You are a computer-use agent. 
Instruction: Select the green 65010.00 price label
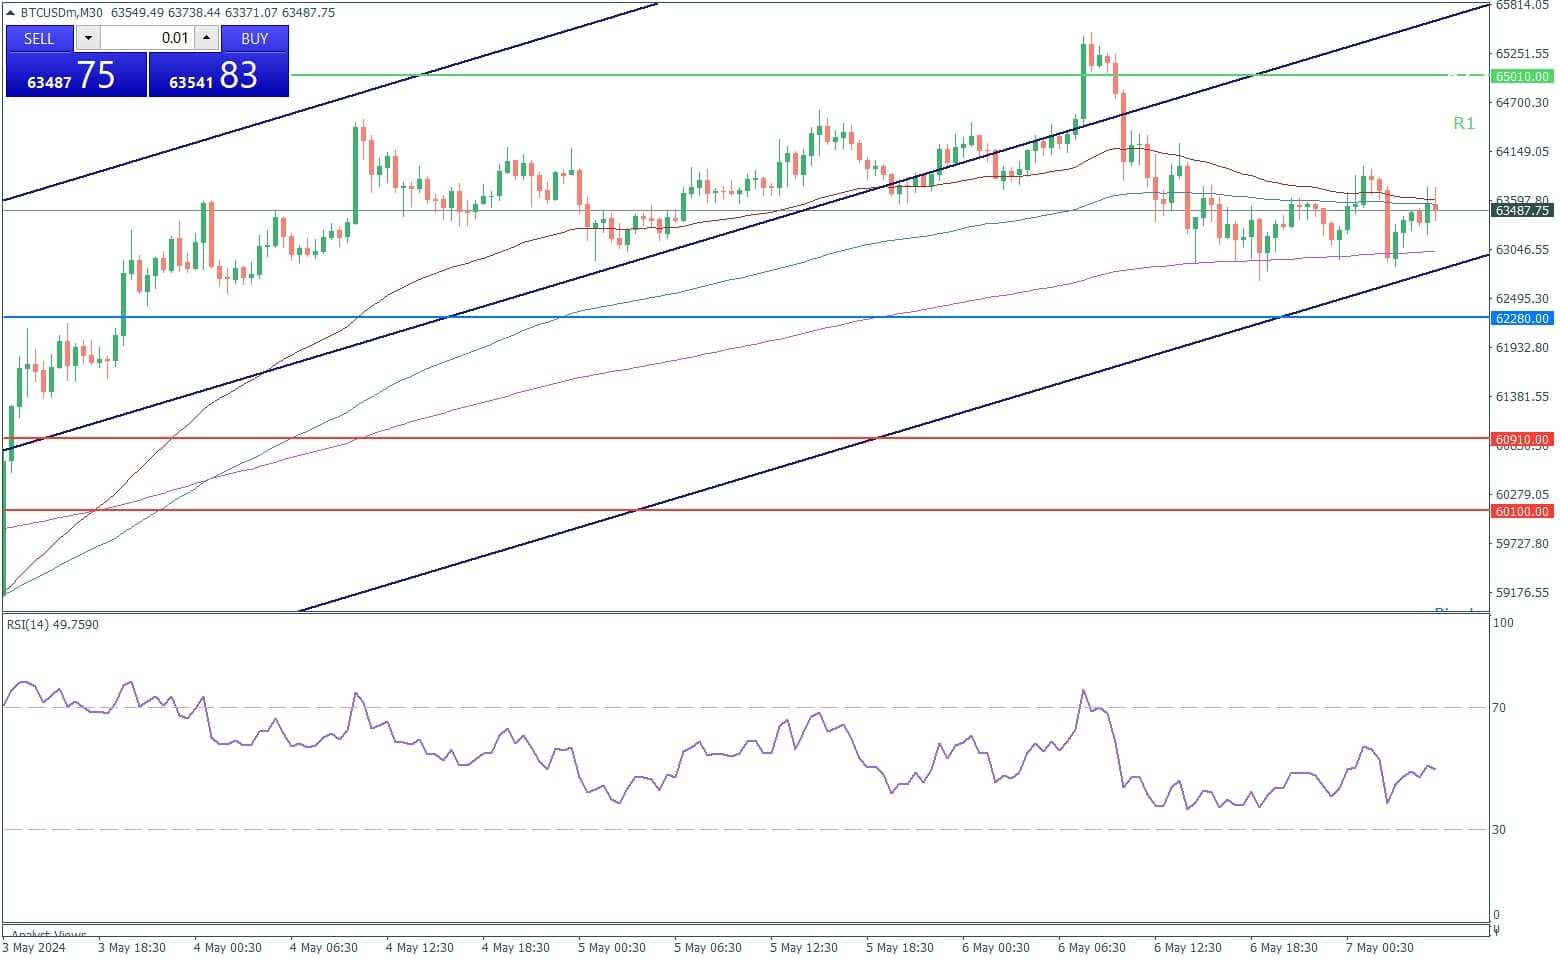pyautogui.click(x=1522, y=76)
